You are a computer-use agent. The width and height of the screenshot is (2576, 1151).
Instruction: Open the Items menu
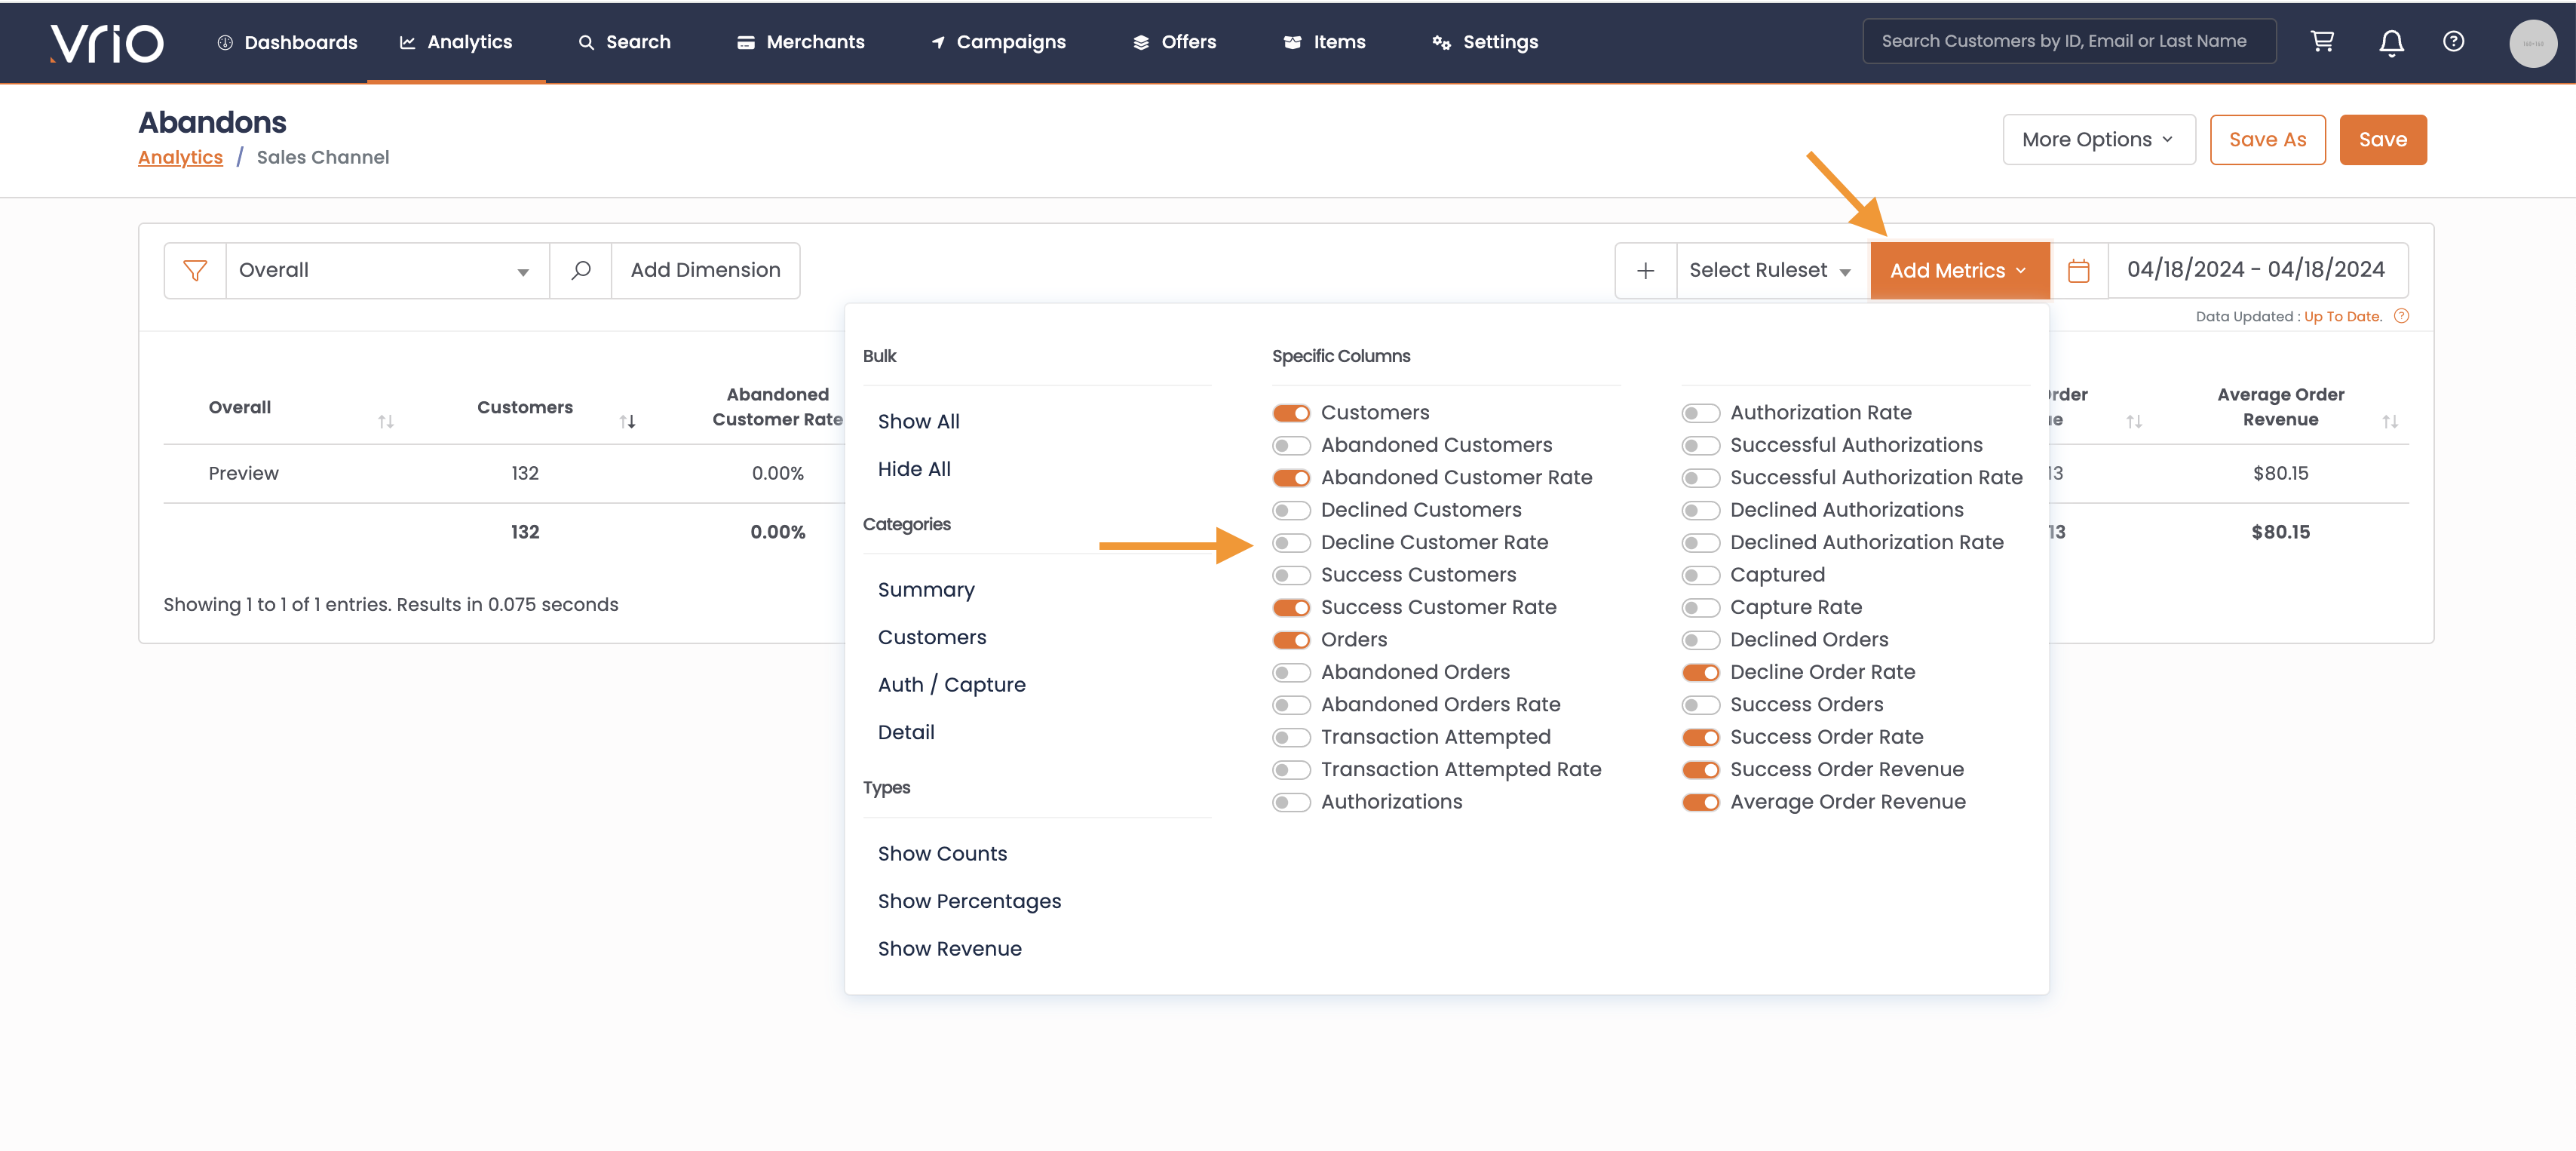[1325, 42]
